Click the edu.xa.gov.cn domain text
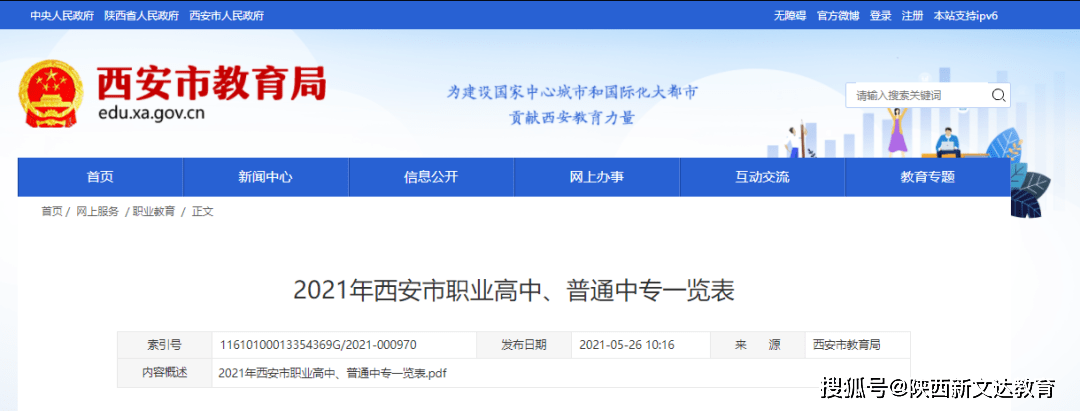Image resolution: width=1080 pixels, height=411 pixels. point(151,114)
